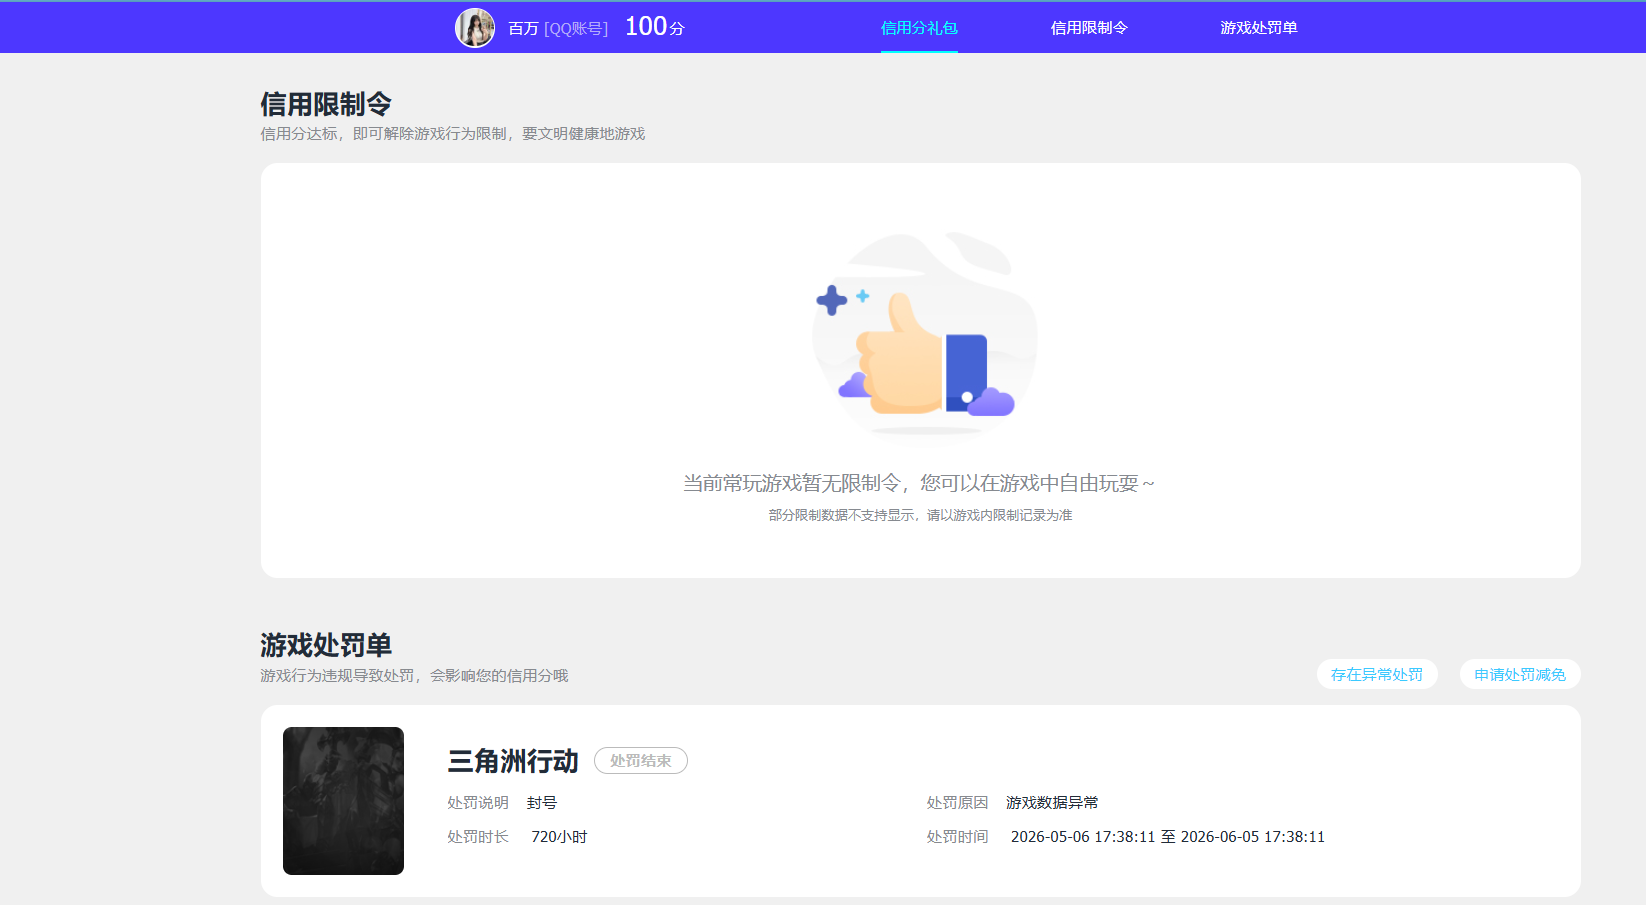This screenshot has width=1646, height=905.
Task: Click the [QQ账号] account label
Action: 576,29
